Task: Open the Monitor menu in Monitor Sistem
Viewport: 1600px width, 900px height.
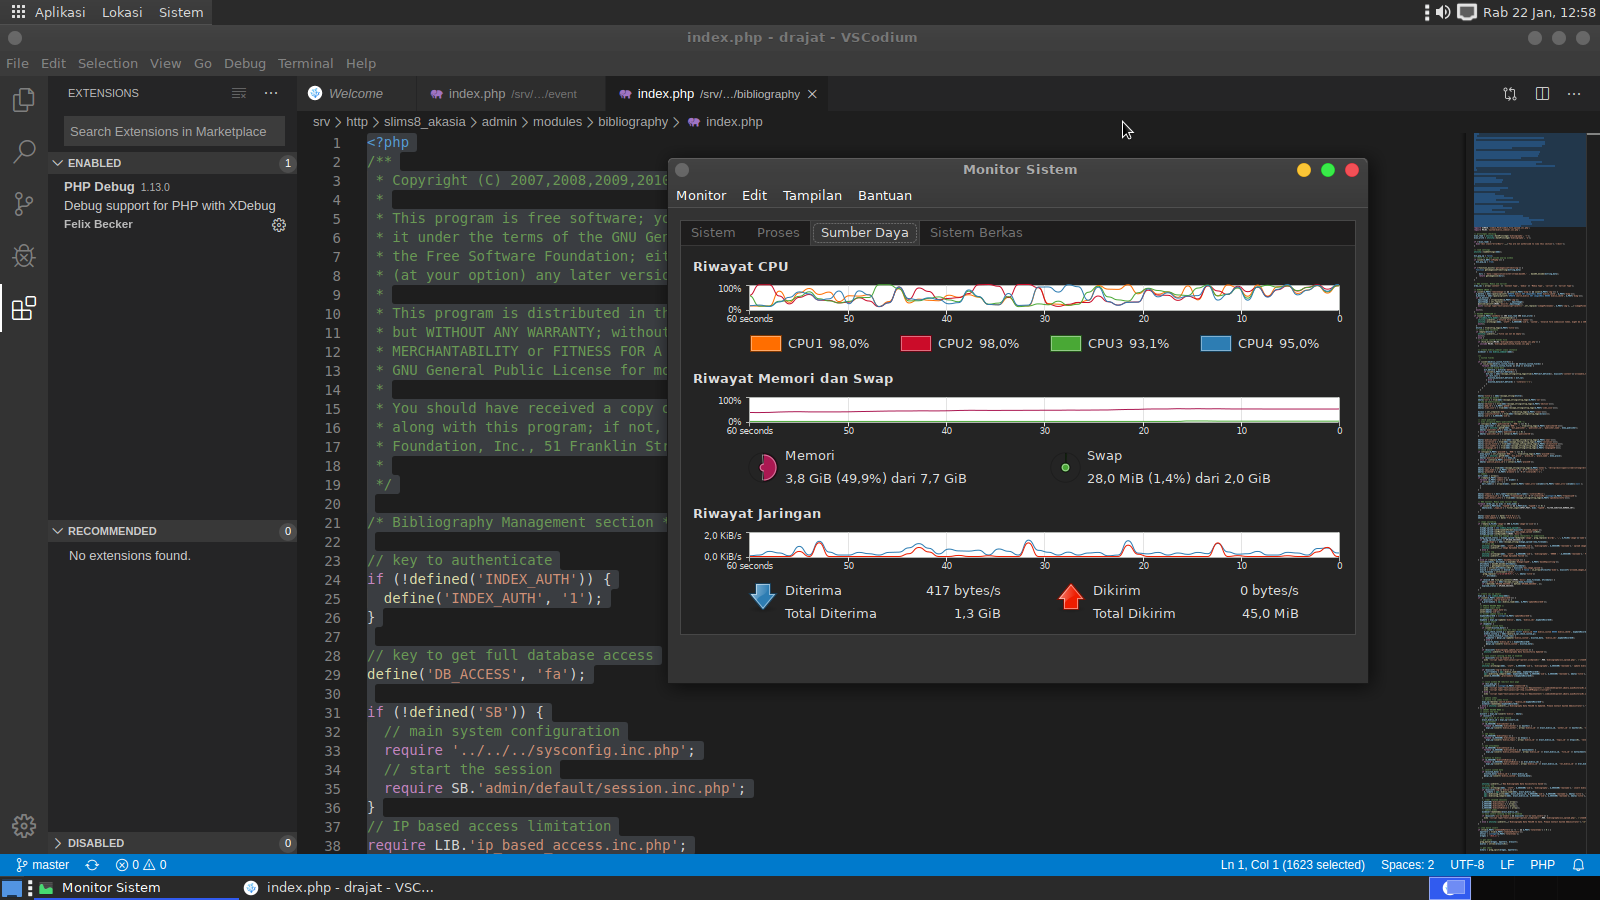Action: 701,196
